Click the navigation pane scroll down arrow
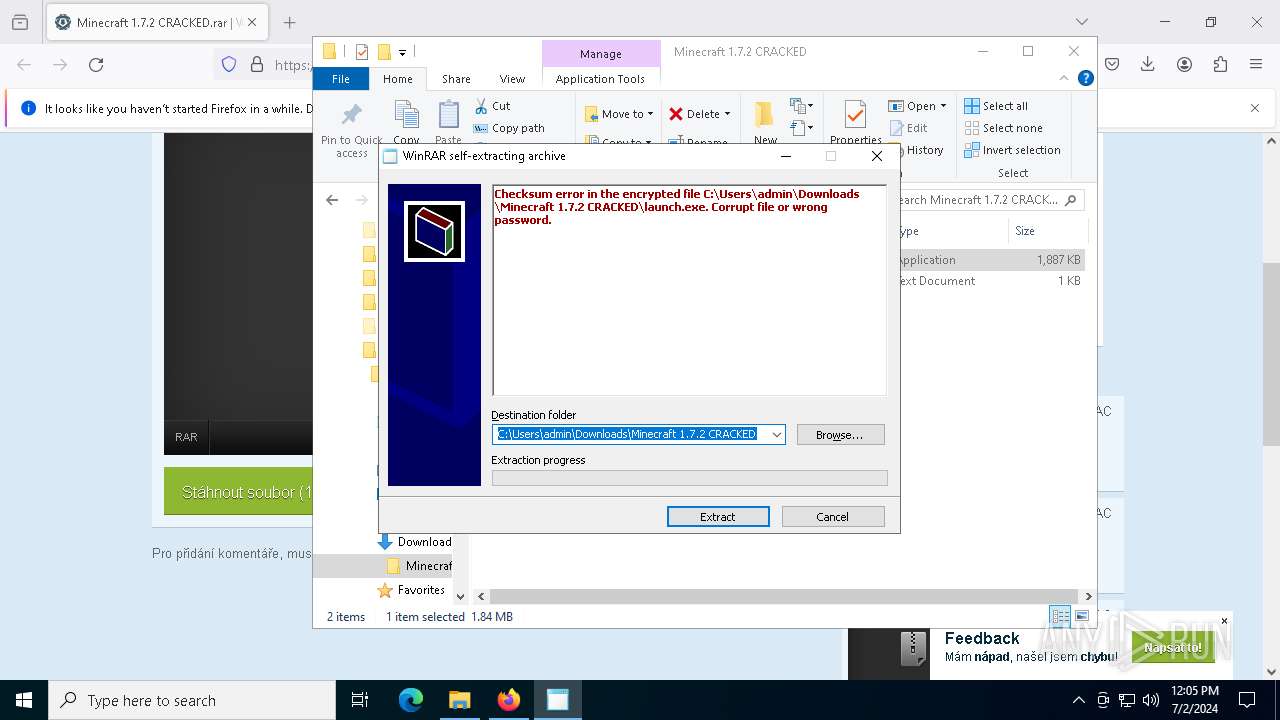The width and height of the screenshot is (1280, 720). [461, 596]
